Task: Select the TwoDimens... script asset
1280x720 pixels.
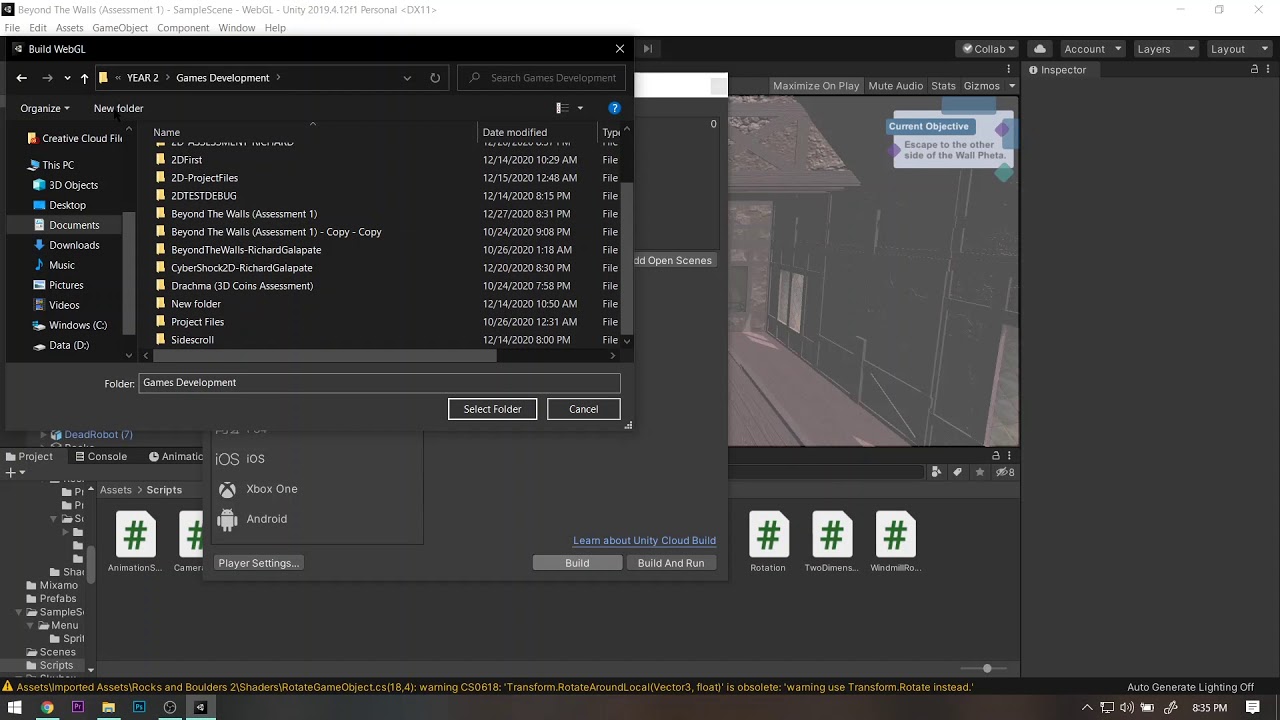Action: [831, 542]
